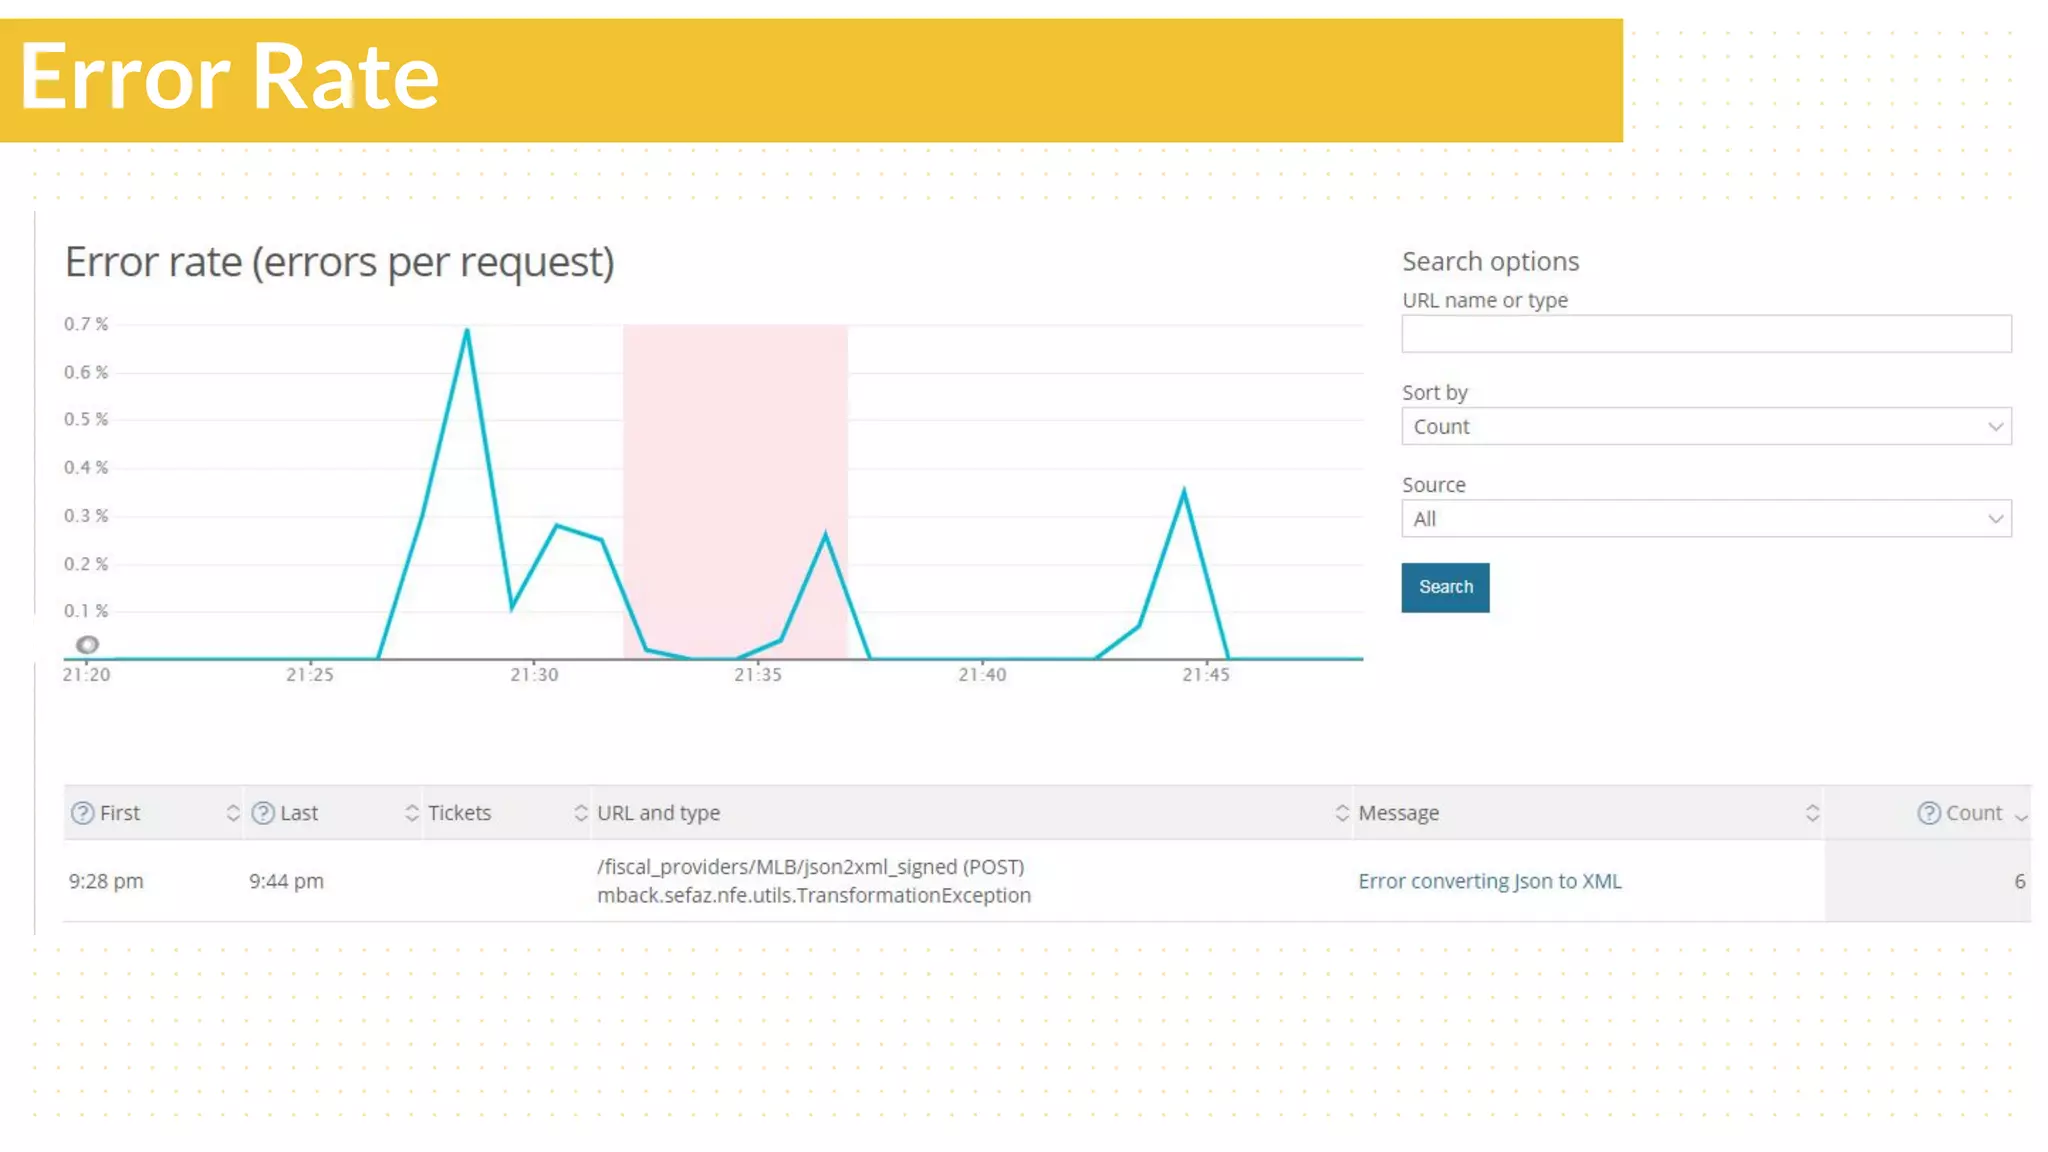Image resolution: width=2048 pixels, height=1152 pixels.
Task: Click the sort arrows of the Message column
Action: (1812, 813)
